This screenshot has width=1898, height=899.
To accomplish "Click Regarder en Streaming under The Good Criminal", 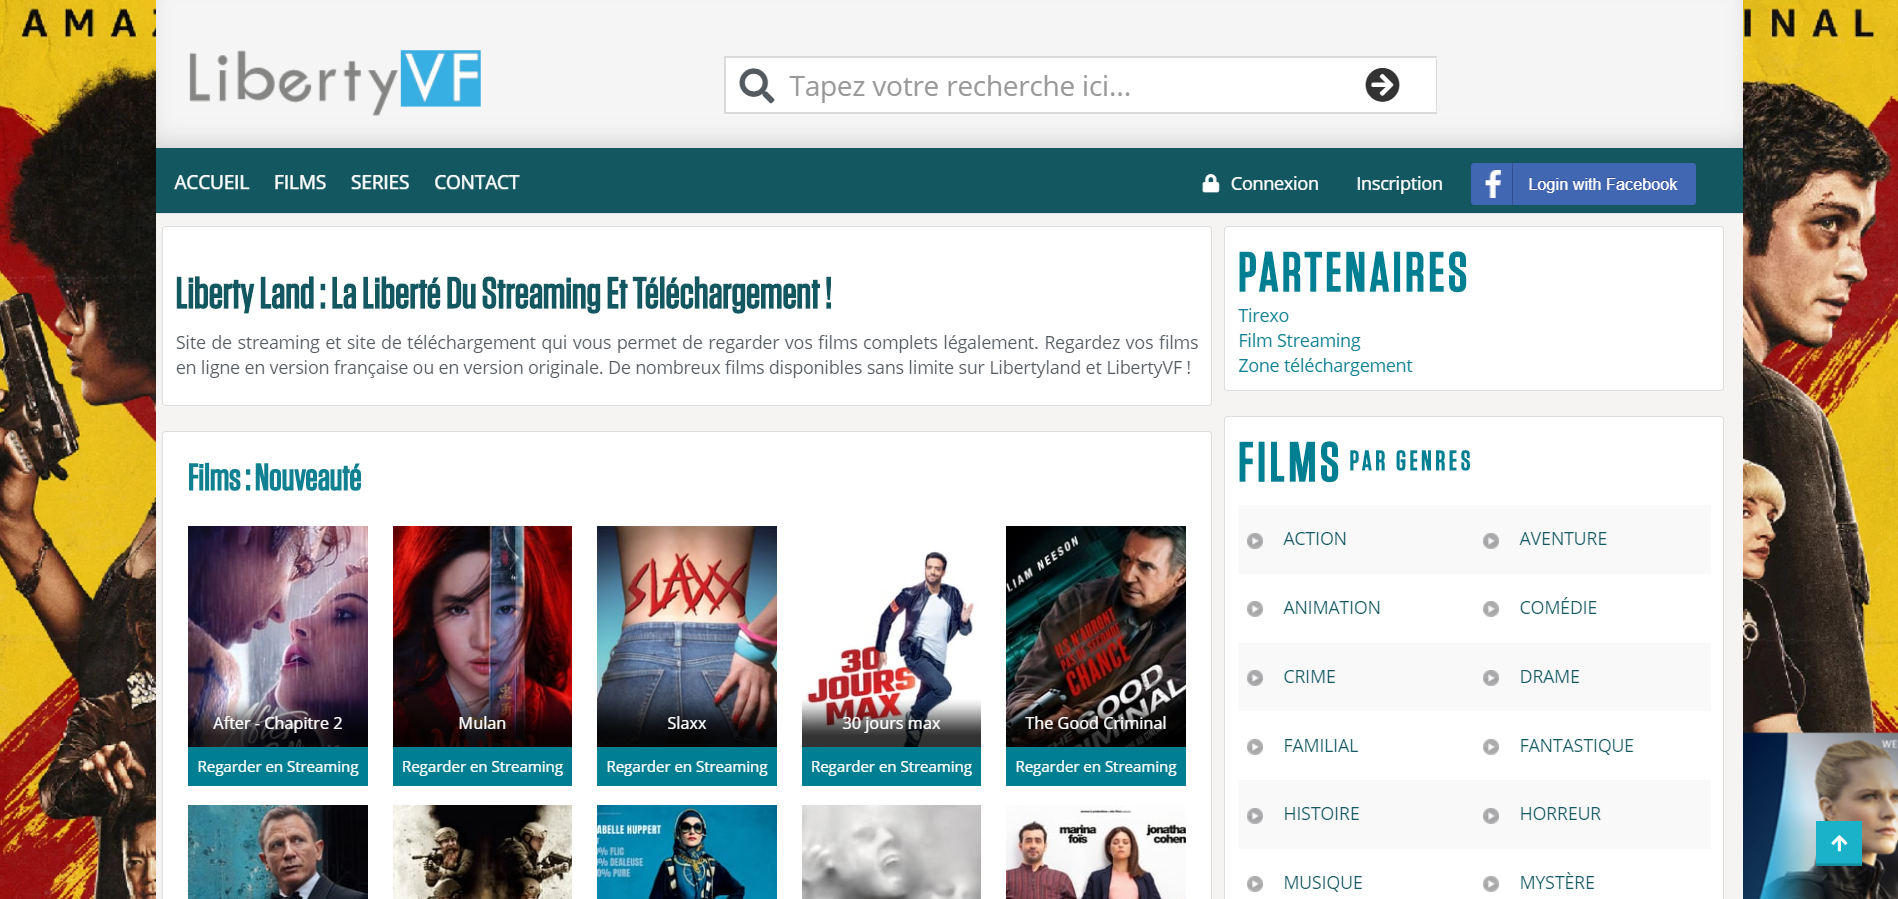I will point(1096,767).
